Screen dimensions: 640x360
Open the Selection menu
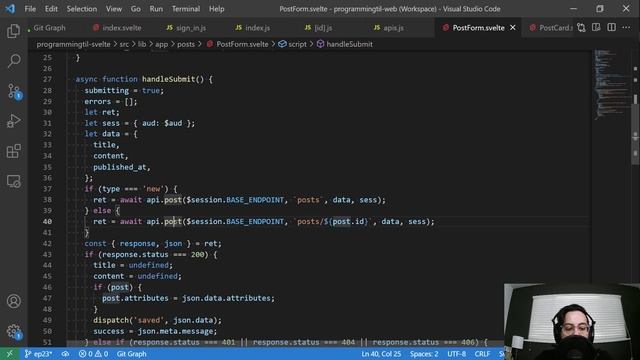click(82, 9)
